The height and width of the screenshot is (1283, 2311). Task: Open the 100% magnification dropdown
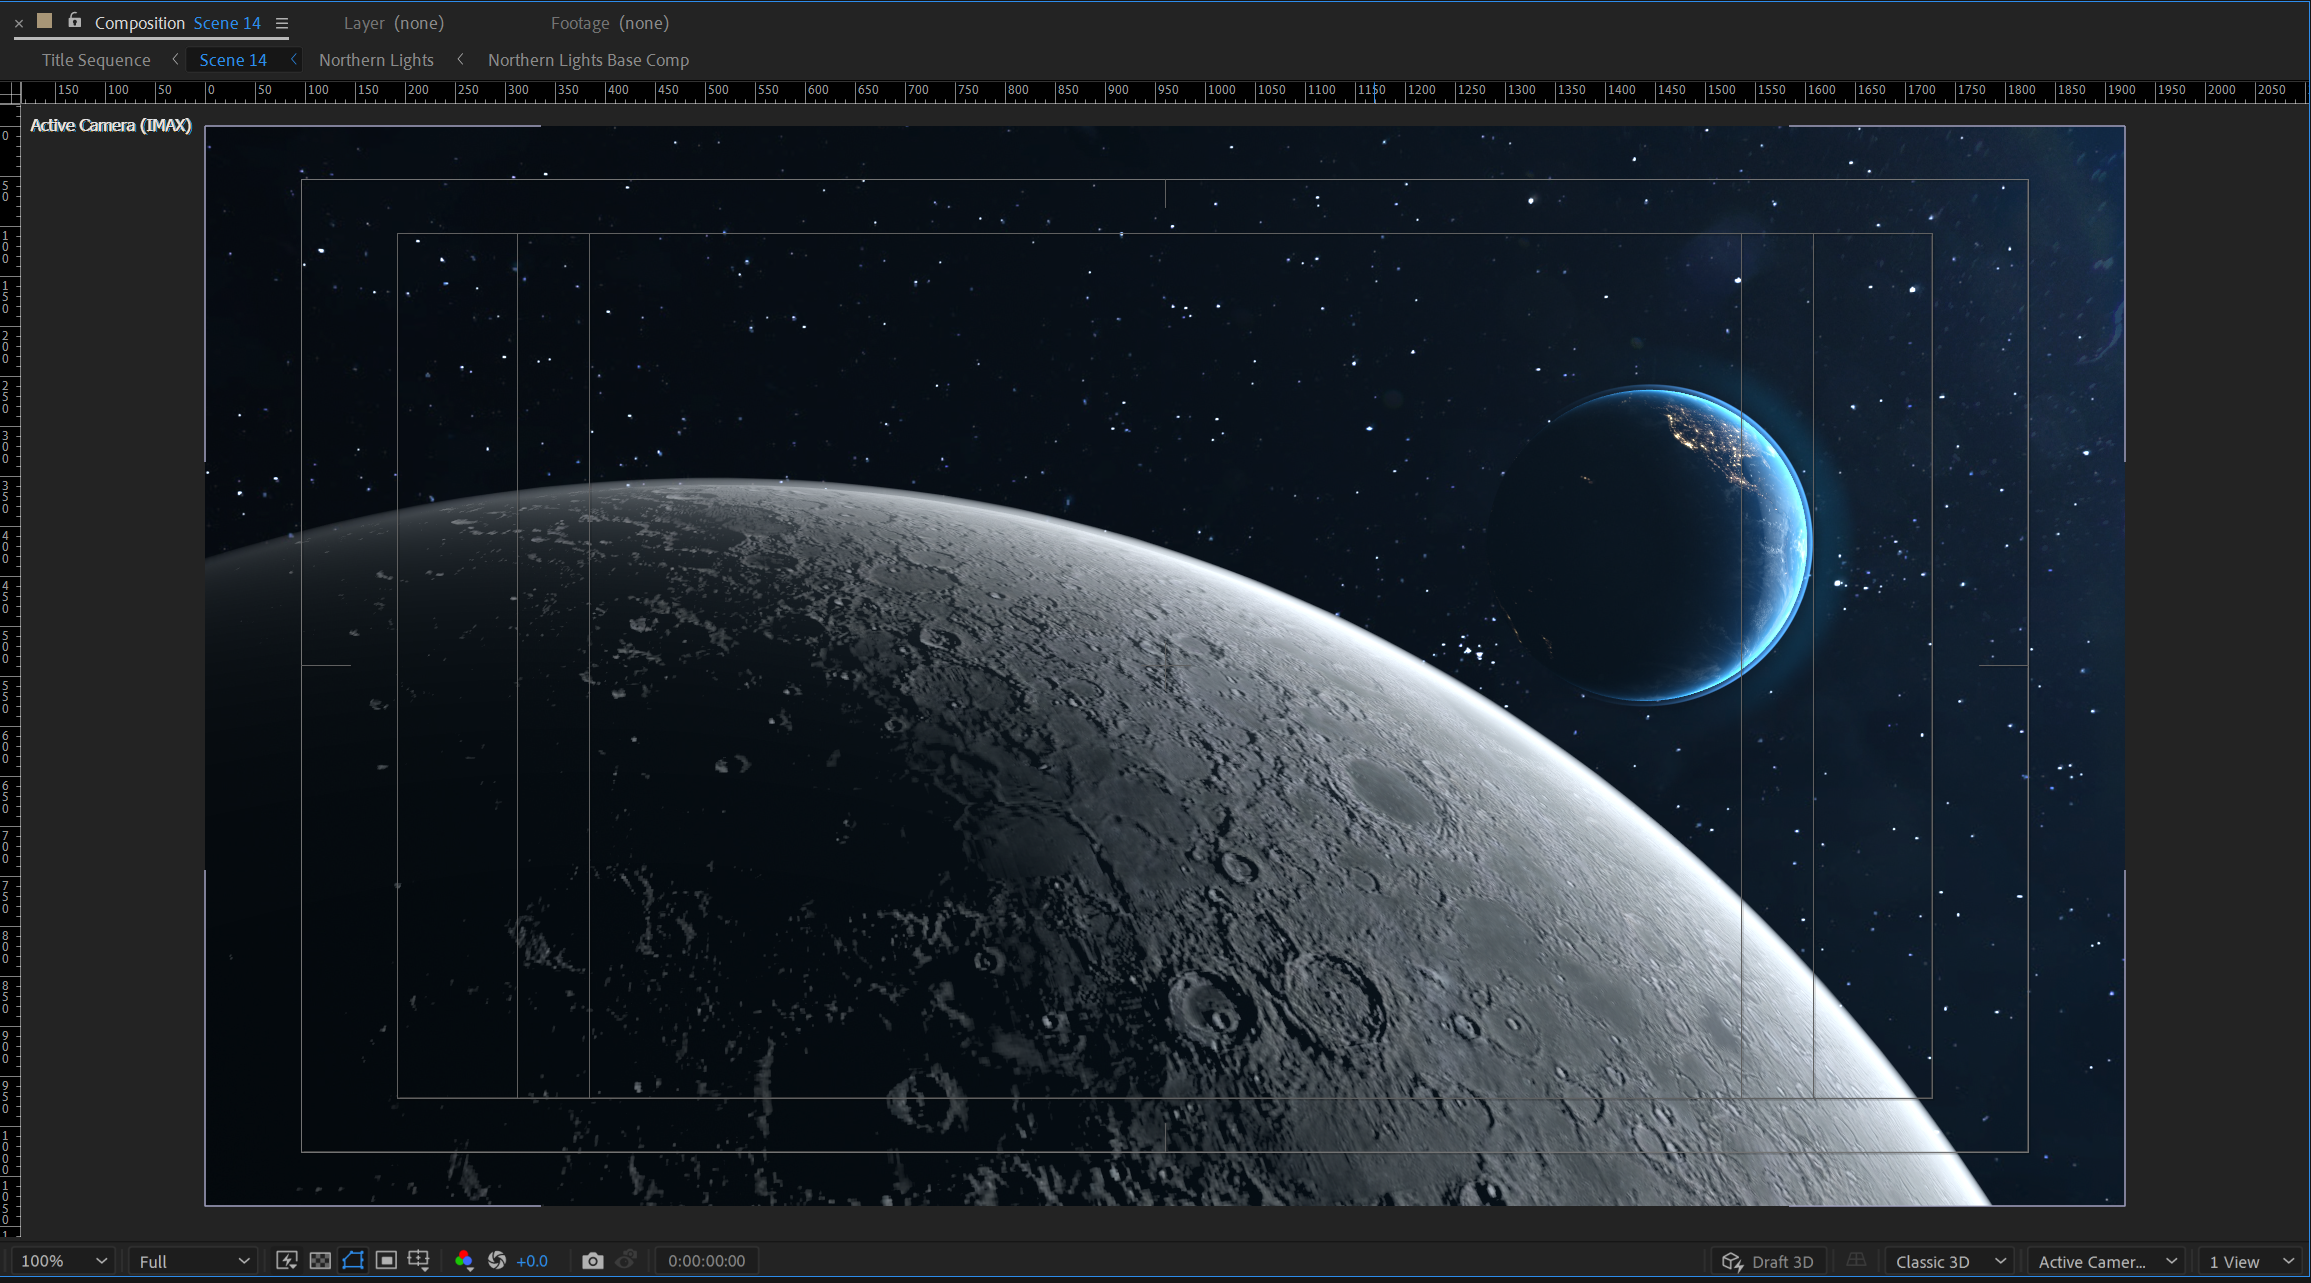point(64,1261)
